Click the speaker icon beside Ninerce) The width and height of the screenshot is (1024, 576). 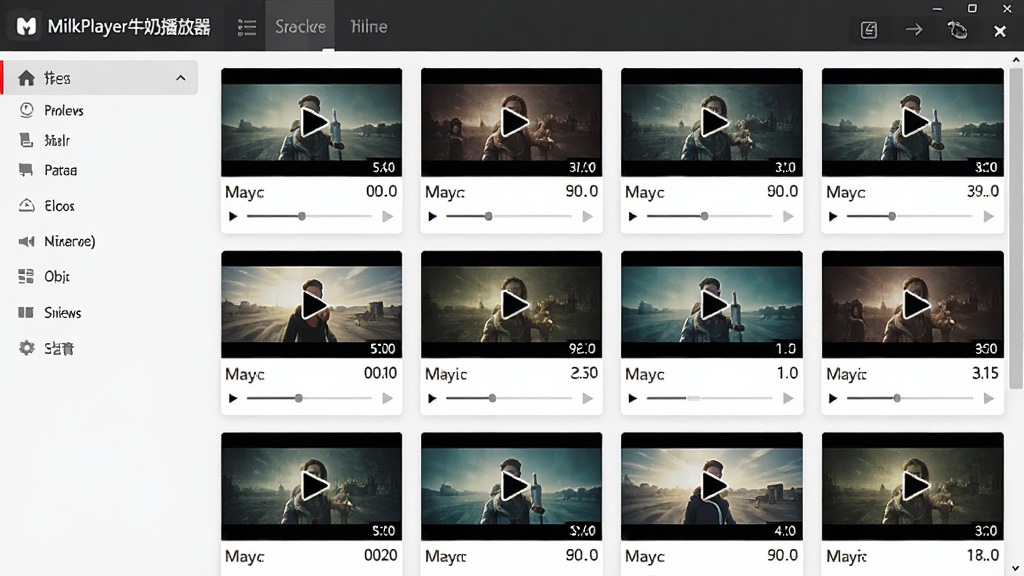tap(26, 242)
